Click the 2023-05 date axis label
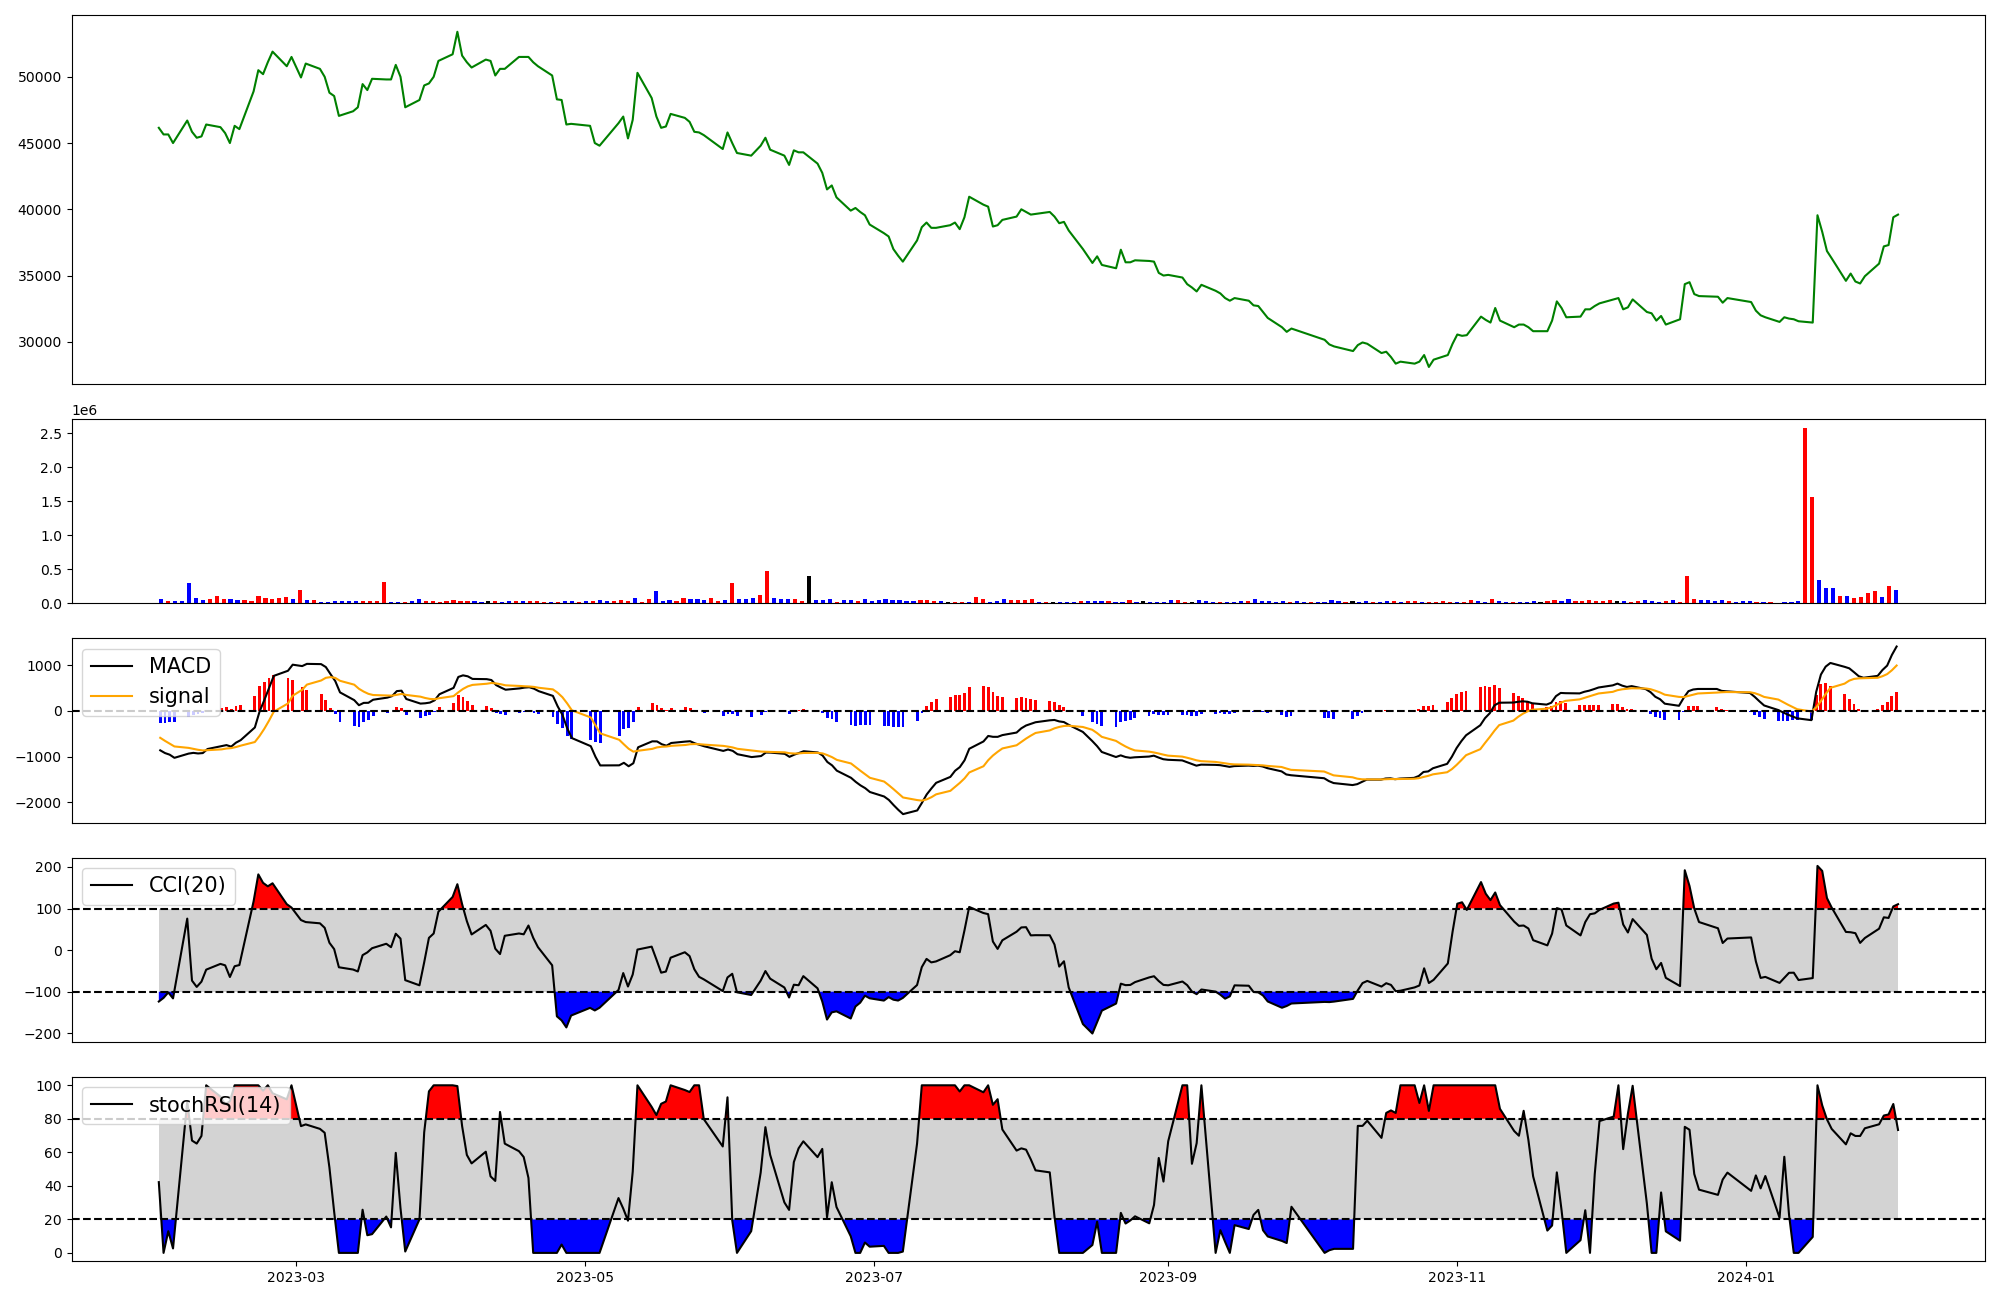The height and width of the screenshot is (1300, 2000). pos(585,1277)
